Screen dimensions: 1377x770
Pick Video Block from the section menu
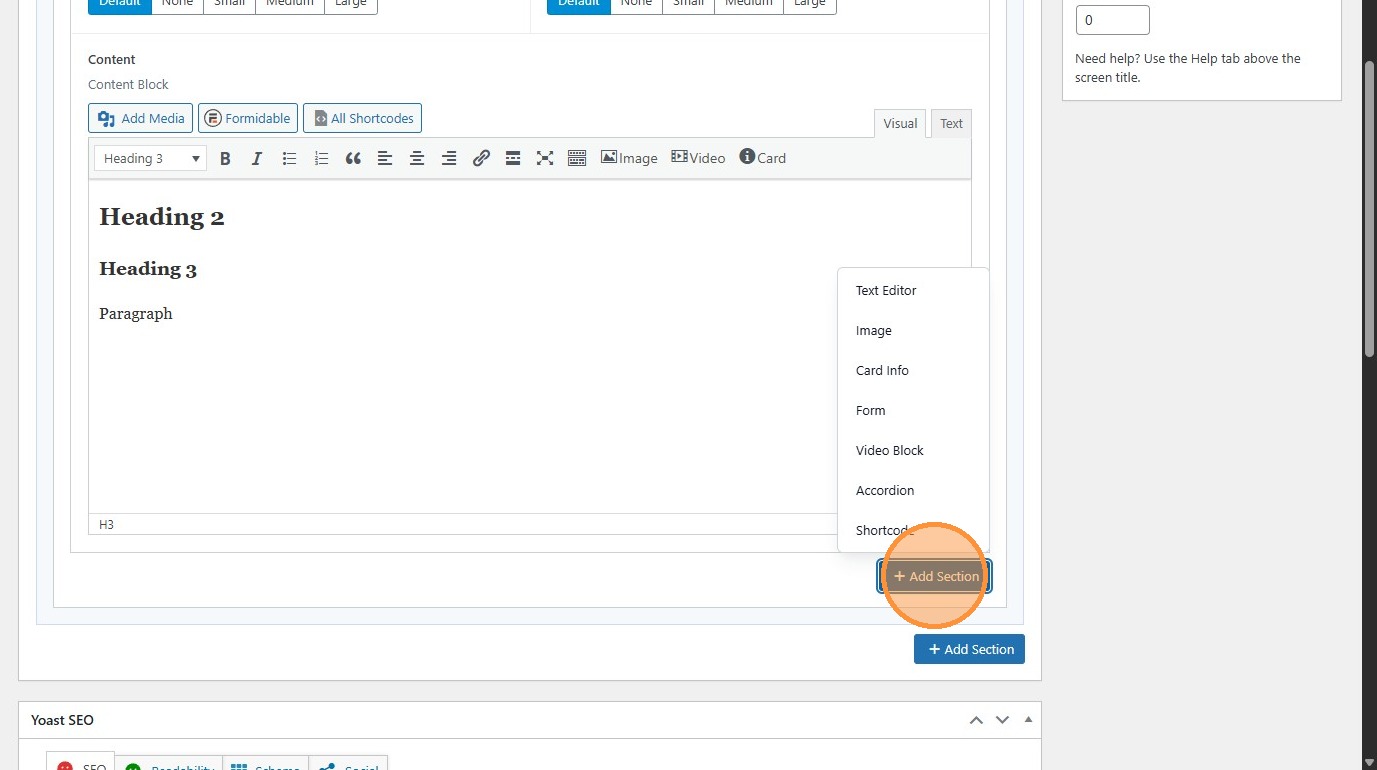point(913,450)
